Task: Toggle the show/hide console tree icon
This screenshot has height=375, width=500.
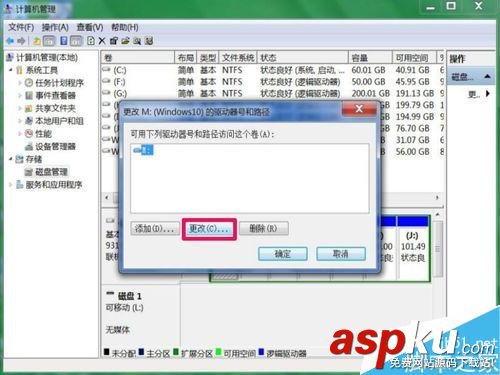Action: click(x=49, y=41)
